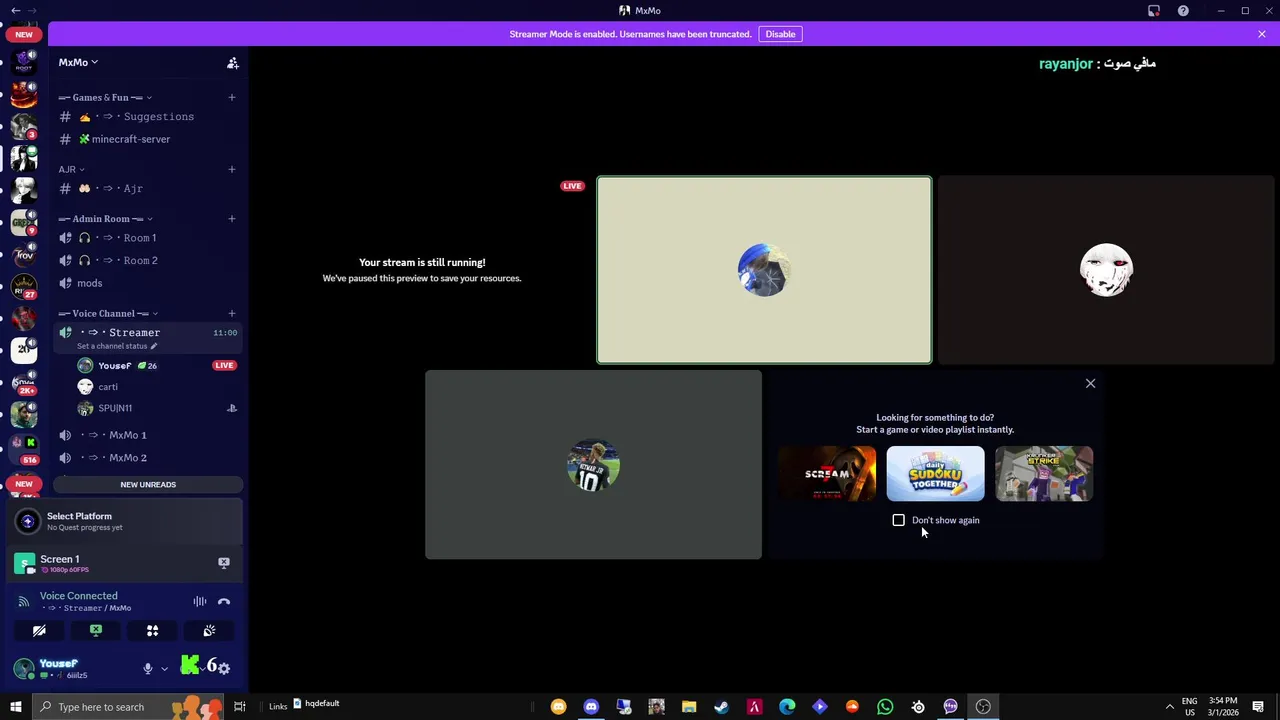Join the Room 1 voice channel
Image resolution: width=1280 pixels, height=720 pixels.
click(148, 238)
